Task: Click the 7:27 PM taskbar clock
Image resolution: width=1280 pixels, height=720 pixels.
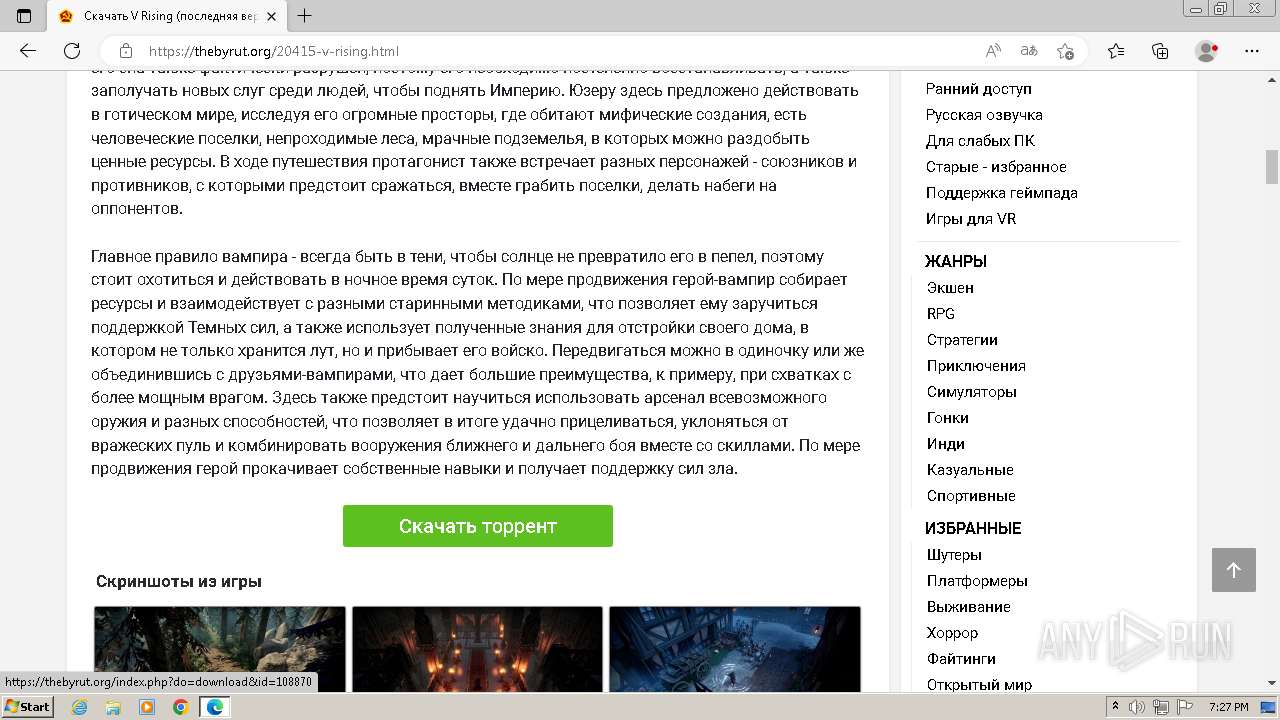Action: (1228, 707)
